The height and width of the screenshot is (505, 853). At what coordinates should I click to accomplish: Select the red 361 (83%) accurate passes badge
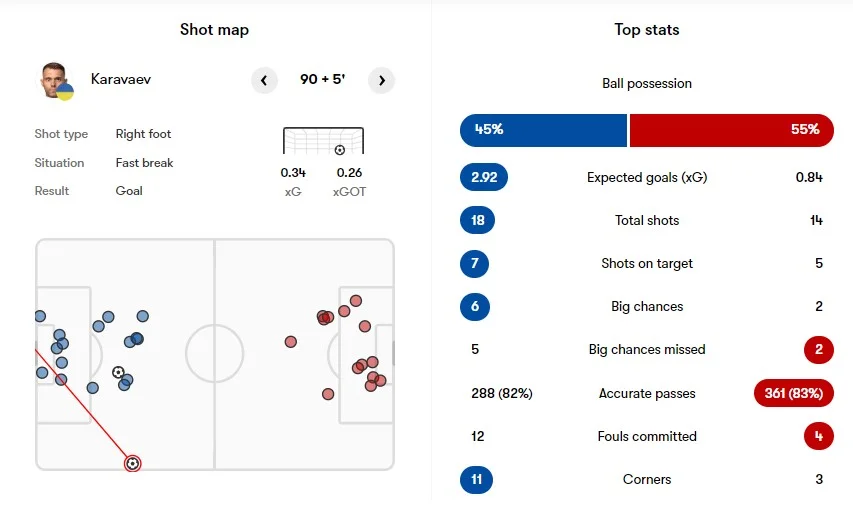(x=794, y=393)
